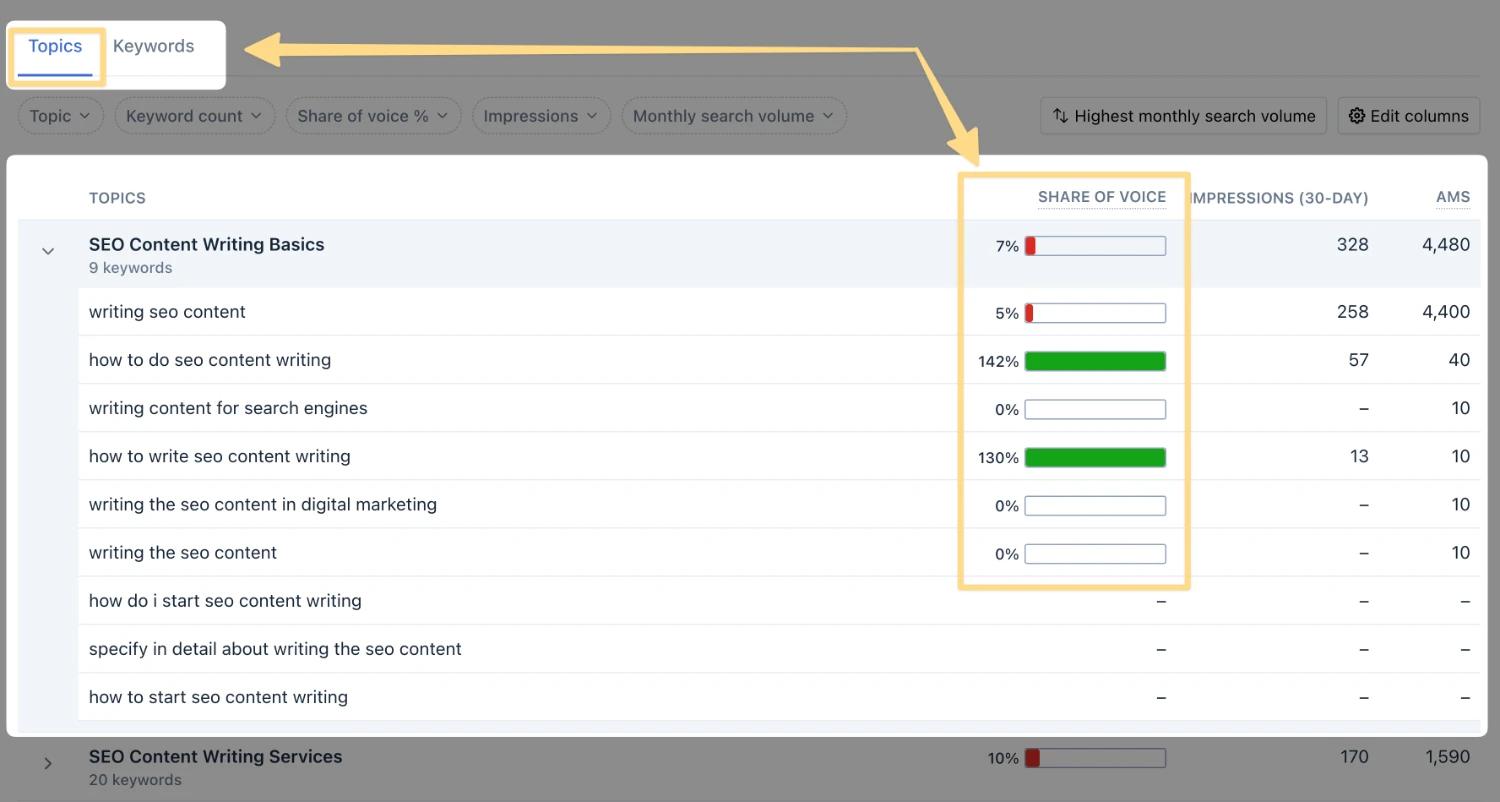Collapse SEO Content Writing Basics topic
Image resolution: width=1500 pixels, height=802 pixels.
pos(48,251)
